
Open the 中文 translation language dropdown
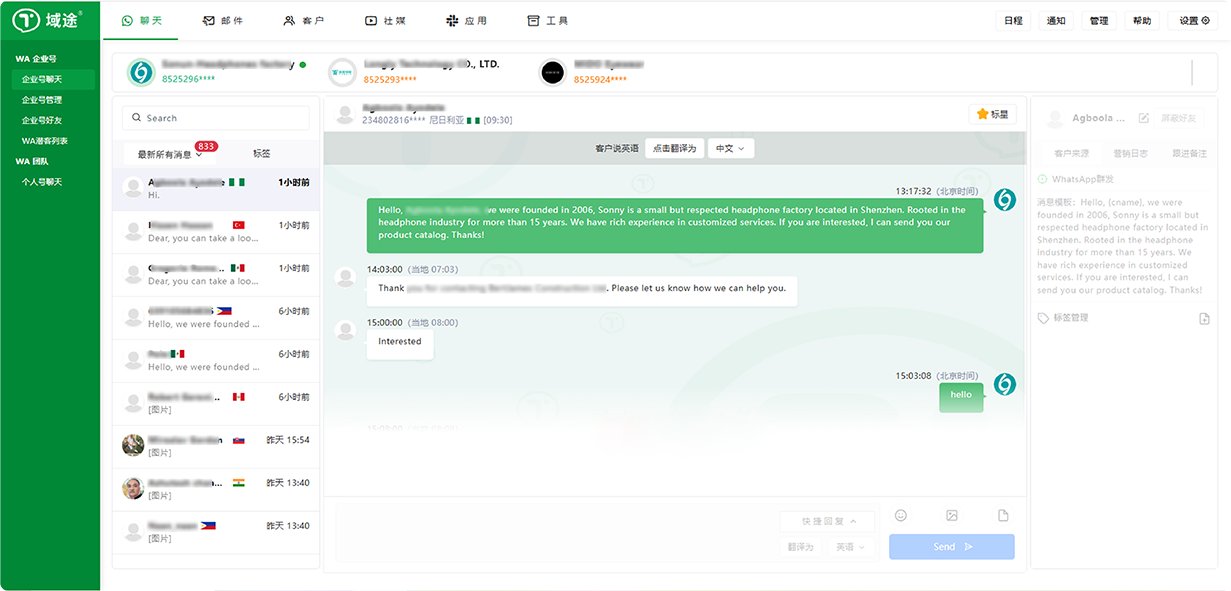coord(730,148)
